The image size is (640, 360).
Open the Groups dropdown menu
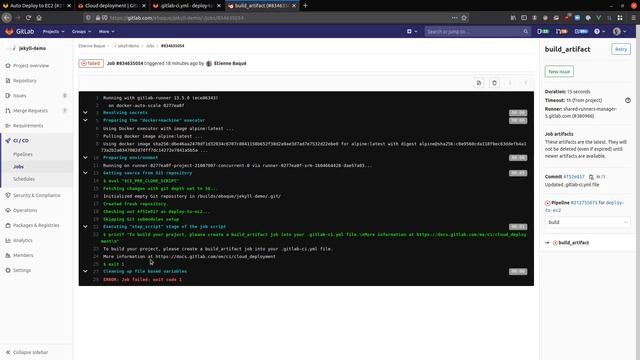point(81,31)
